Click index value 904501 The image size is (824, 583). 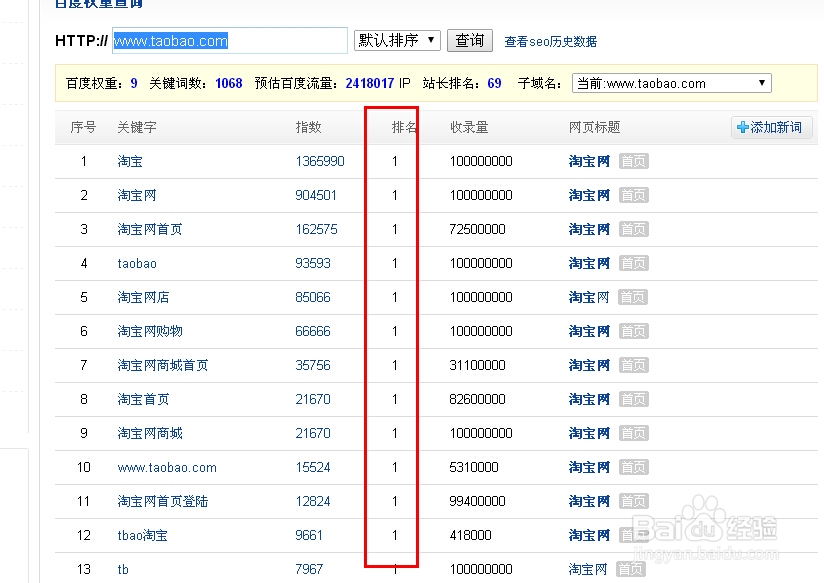click(316, 196)
